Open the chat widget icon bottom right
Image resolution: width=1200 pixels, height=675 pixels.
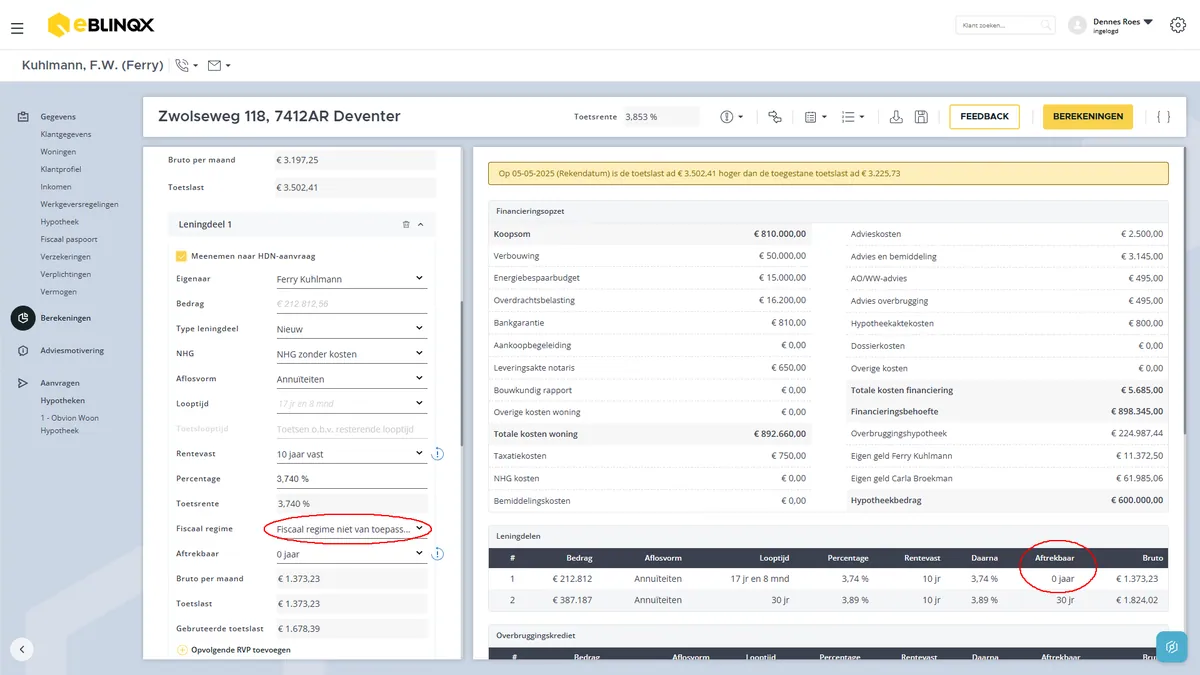pos(1172,646)
